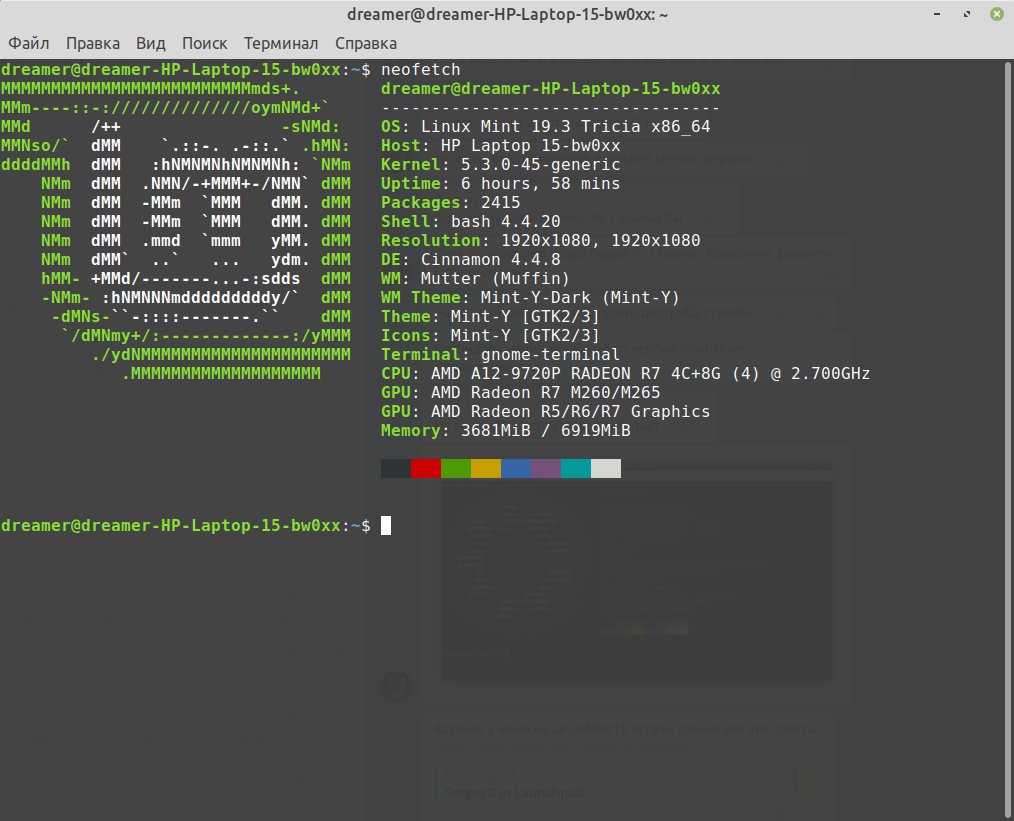Close the terminal window
The image size is (1014, 821).
click(x=997, y=14)
